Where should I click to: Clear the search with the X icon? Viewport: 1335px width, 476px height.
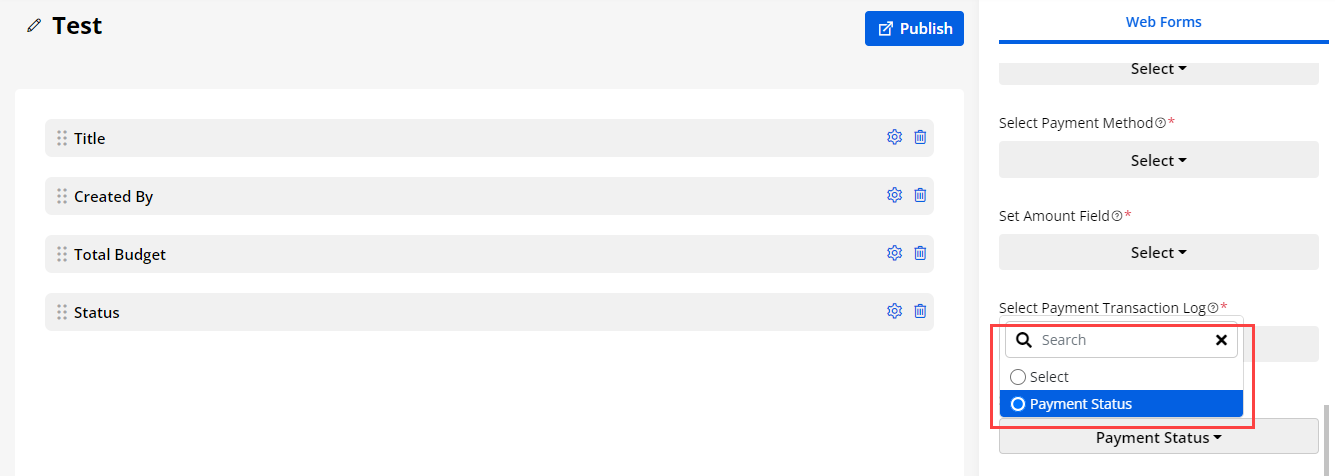click(1221, 340)
